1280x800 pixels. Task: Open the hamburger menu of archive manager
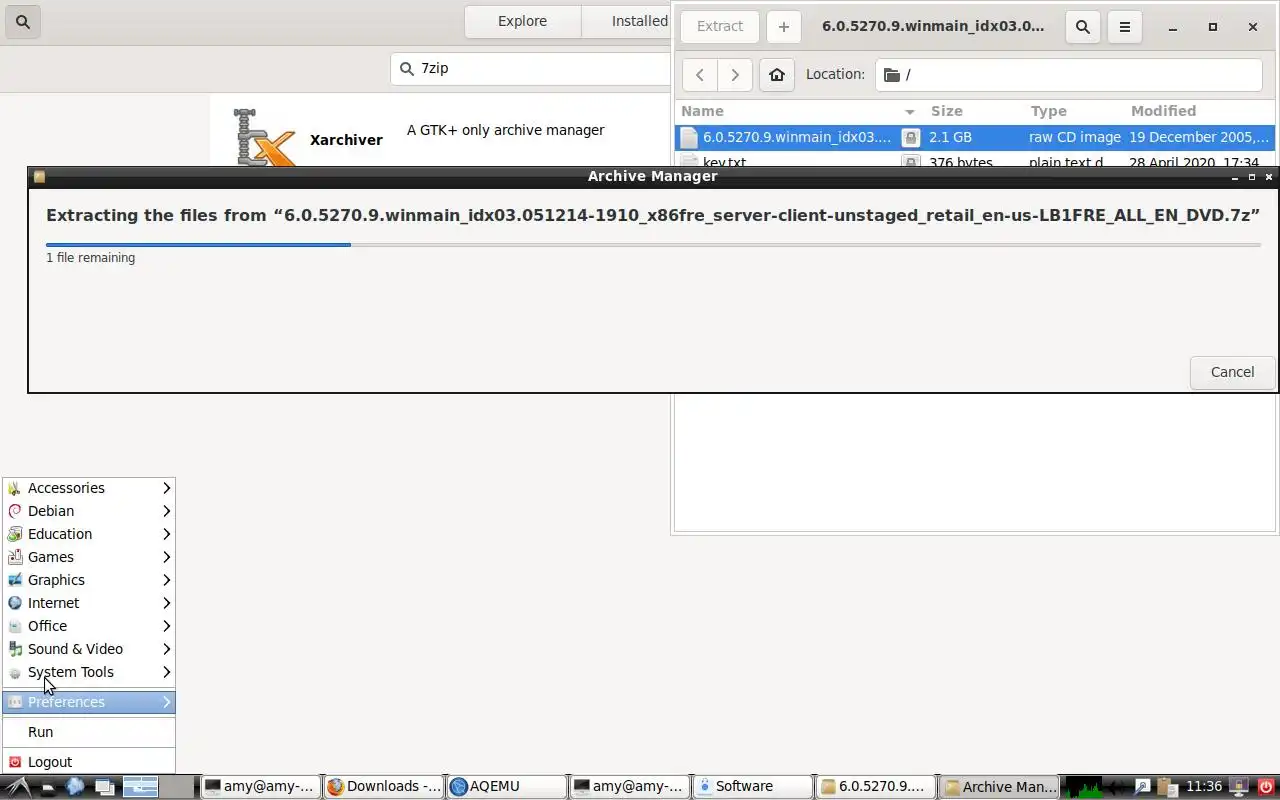pyautogui.click(x=1125, y=27)
